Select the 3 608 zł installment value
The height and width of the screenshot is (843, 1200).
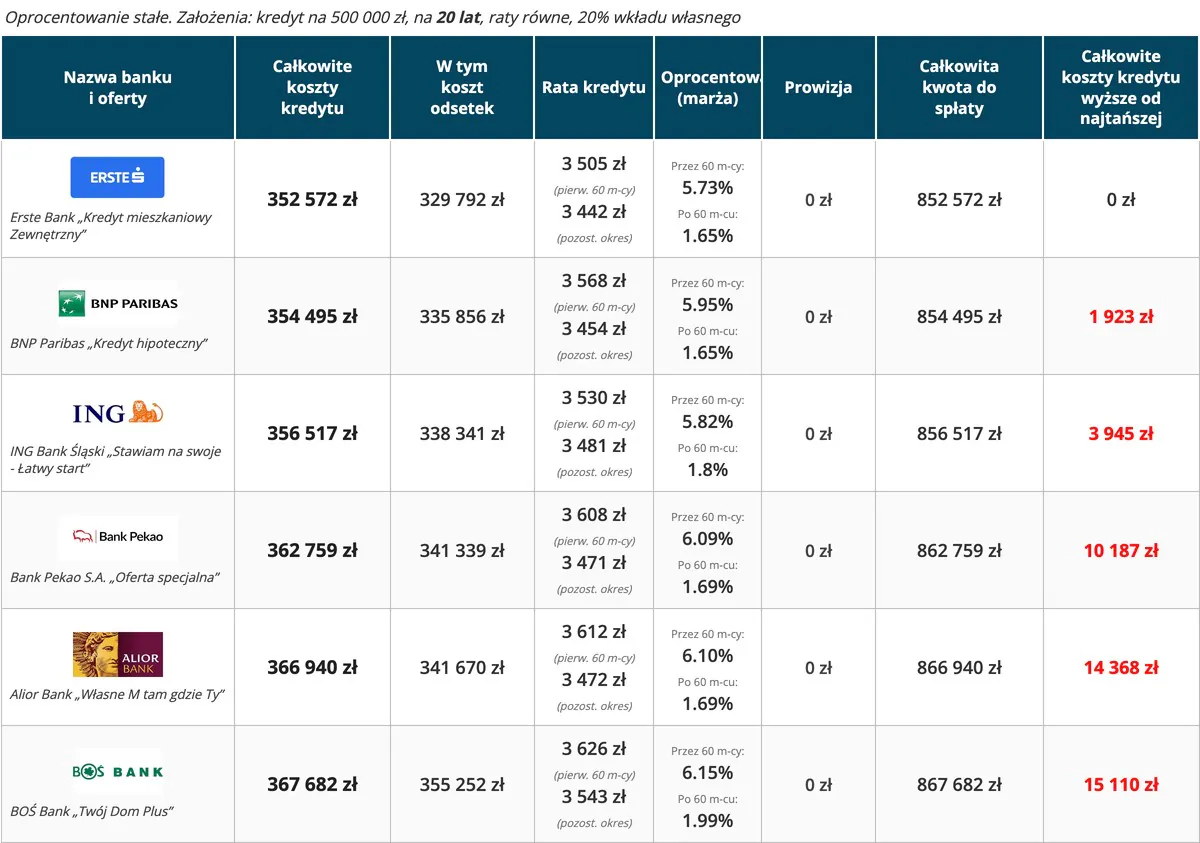click(x=594, y=515)
